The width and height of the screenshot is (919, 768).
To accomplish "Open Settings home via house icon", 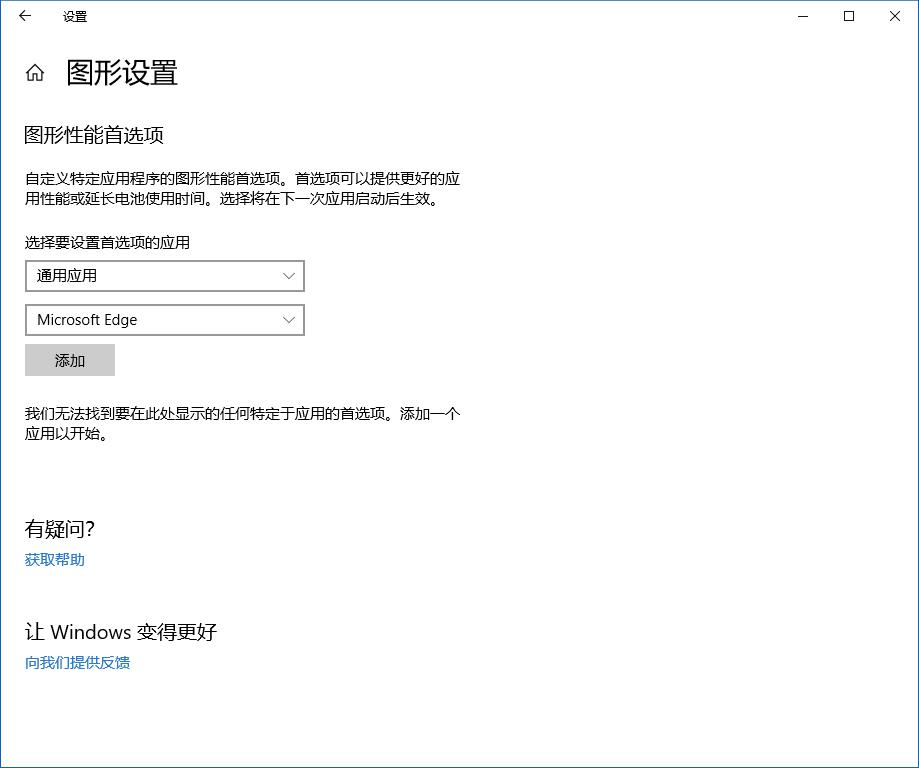I will coord(35,73).
